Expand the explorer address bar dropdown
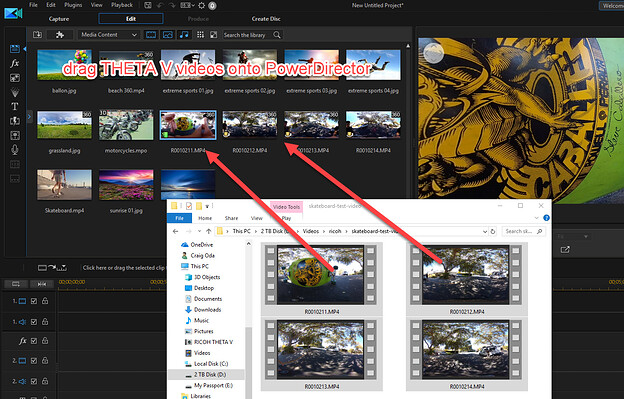This screenshot has width=624, height=399. [x=485, y=232]
